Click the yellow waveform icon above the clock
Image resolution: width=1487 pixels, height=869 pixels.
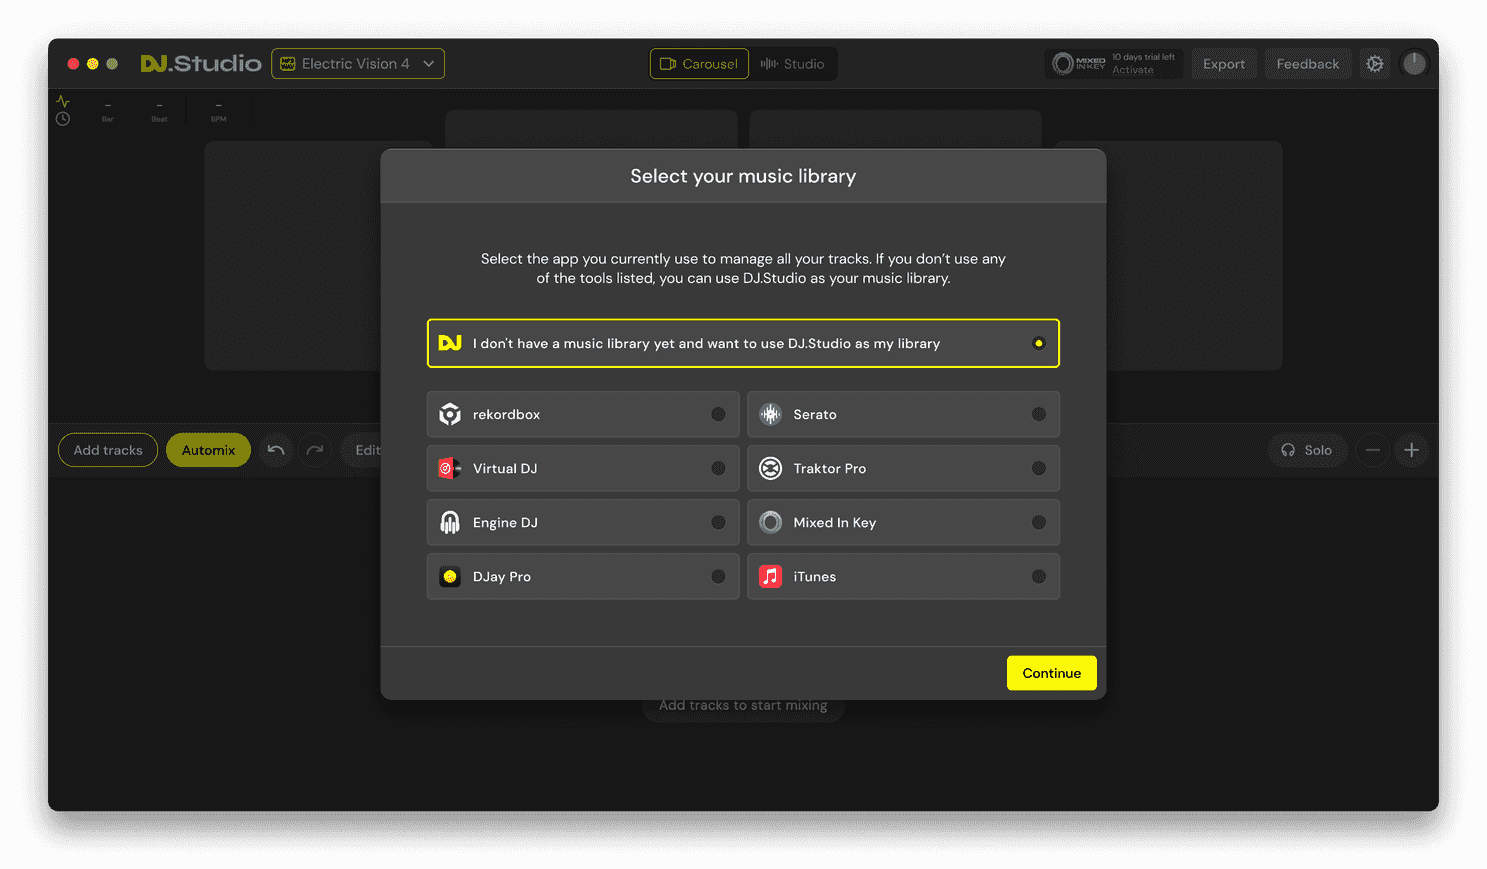click(x=61, y=101)
